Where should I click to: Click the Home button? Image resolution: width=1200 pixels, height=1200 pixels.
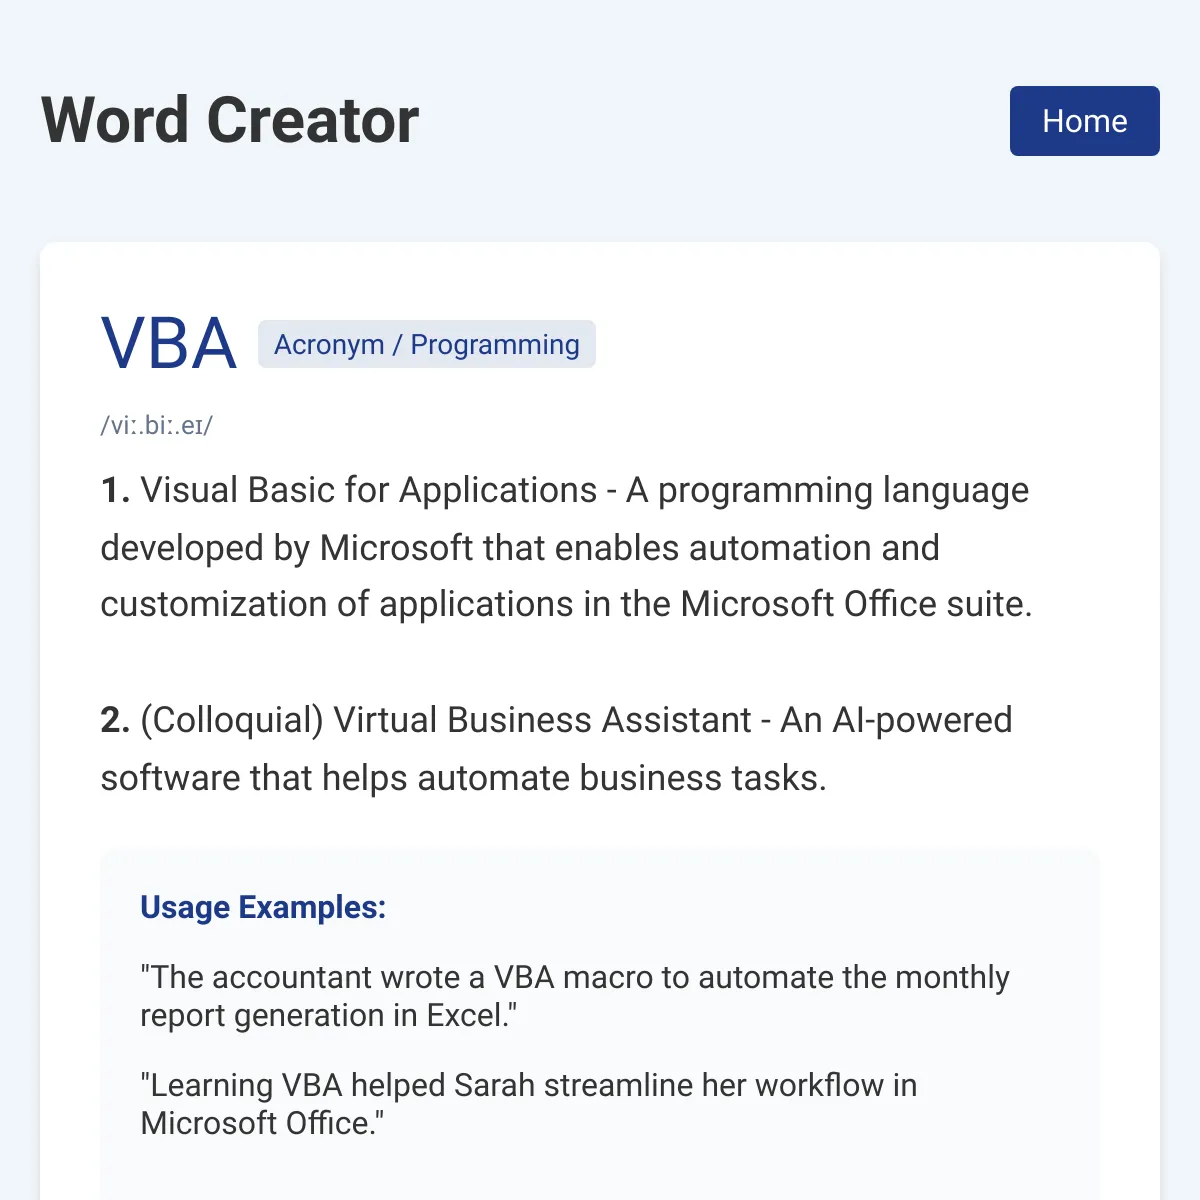coord(1084,121)
